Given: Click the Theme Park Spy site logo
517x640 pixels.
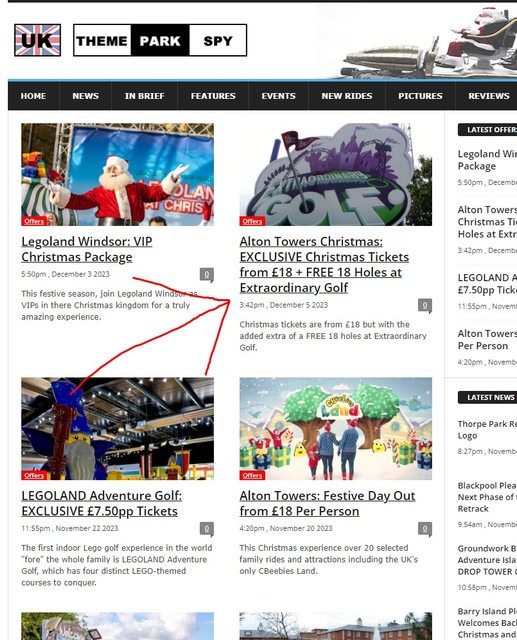Looking at the screenshot, I should [x=160, y=40].
